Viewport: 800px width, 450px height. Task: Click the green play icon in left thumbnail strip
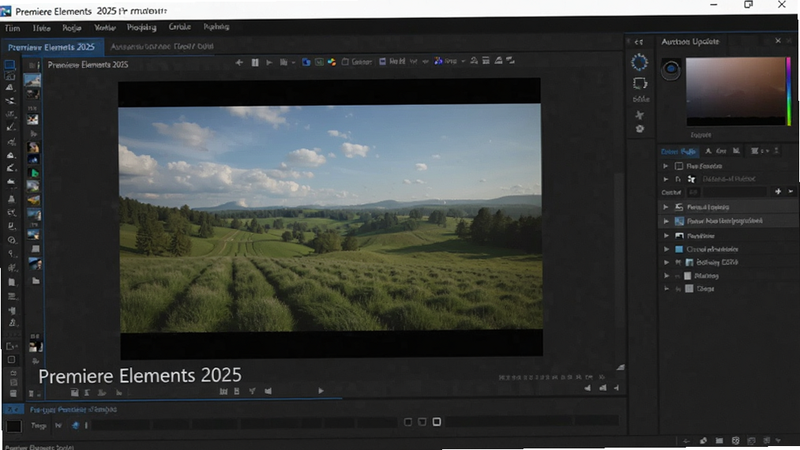click(33, 173)
